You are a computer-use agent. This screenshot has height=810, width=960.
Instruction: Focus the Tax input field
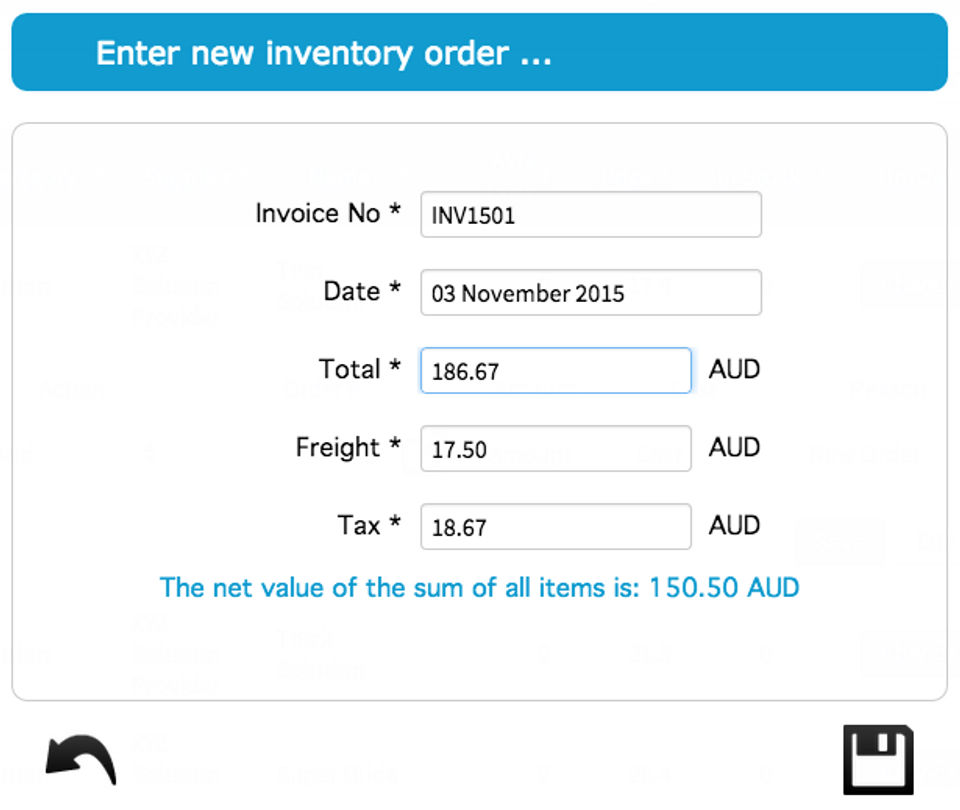point(555,527)
